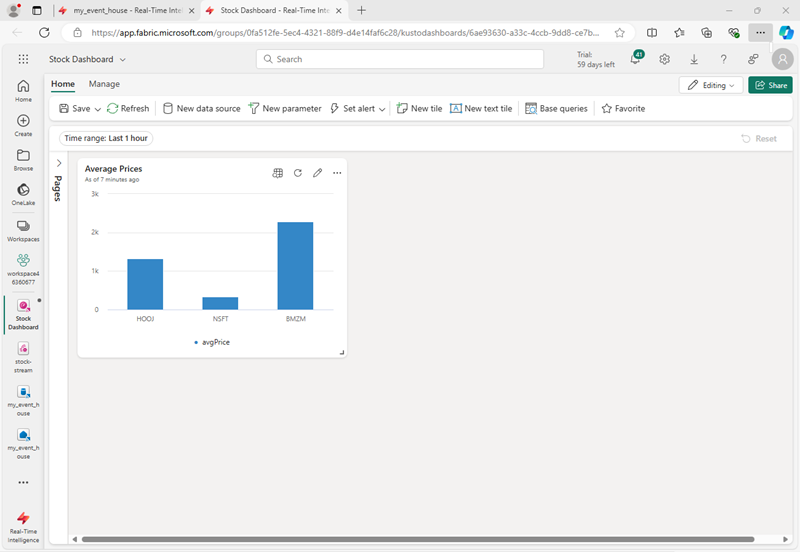Screen dimensions: 800x552
Task: Edit the Average Prices tile pencil
Action: pyautogui.click(x=317, y=173)
